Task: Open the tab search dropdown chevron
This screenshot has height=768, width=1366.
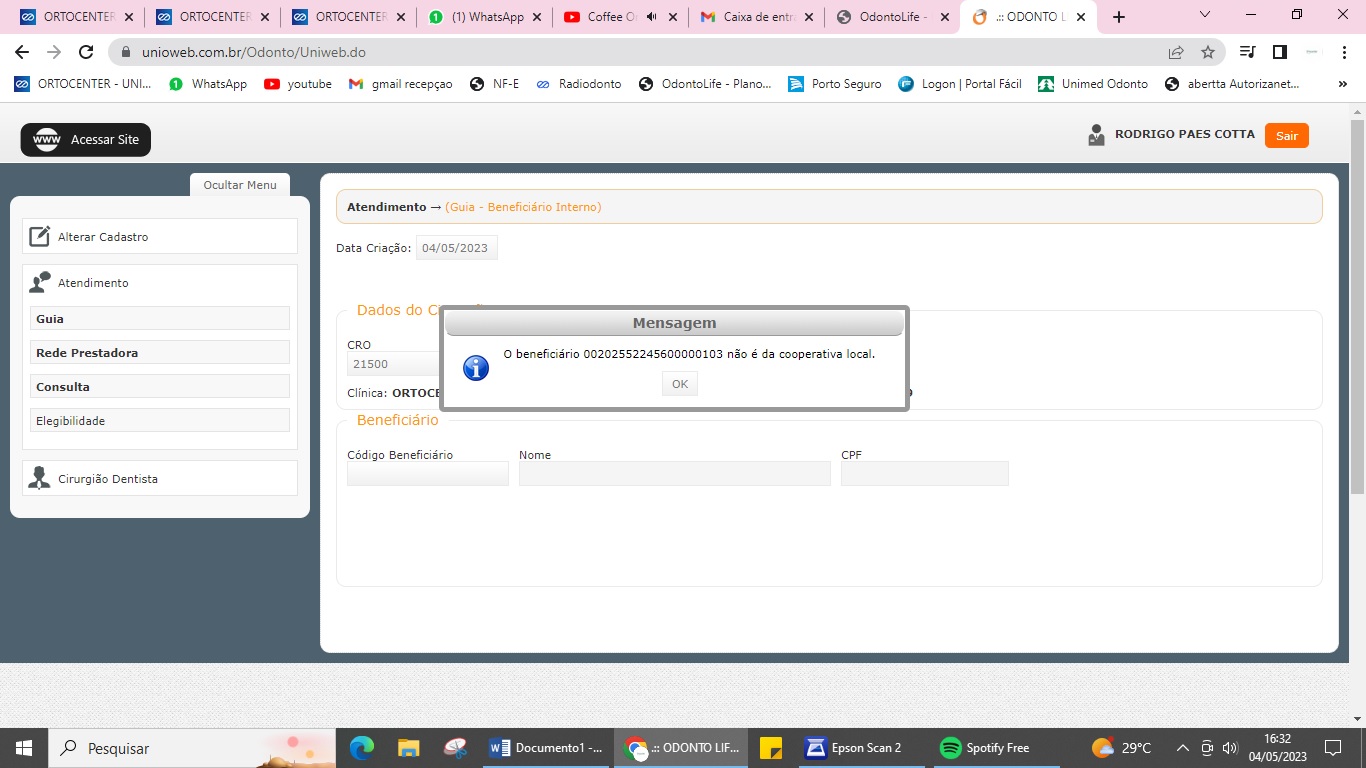Action: [1205, 15]
